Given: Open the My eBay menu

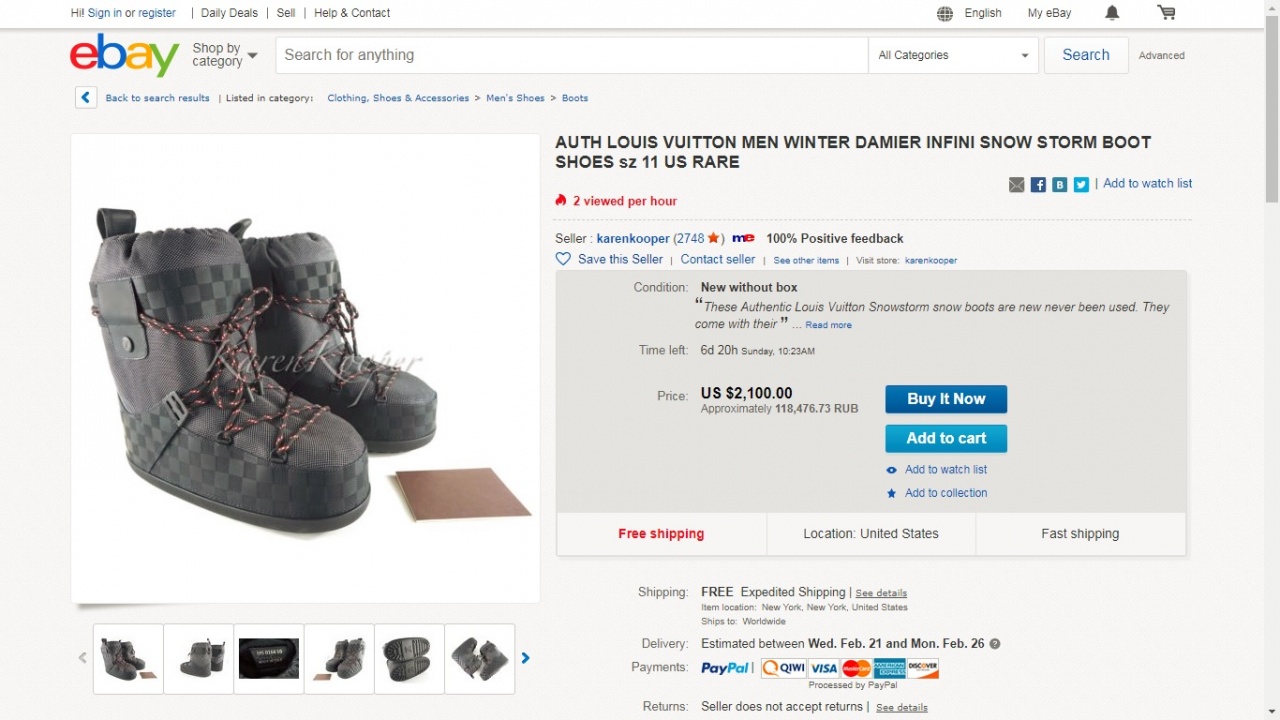Looking at the screenshot, I should tap(1049, 13).
